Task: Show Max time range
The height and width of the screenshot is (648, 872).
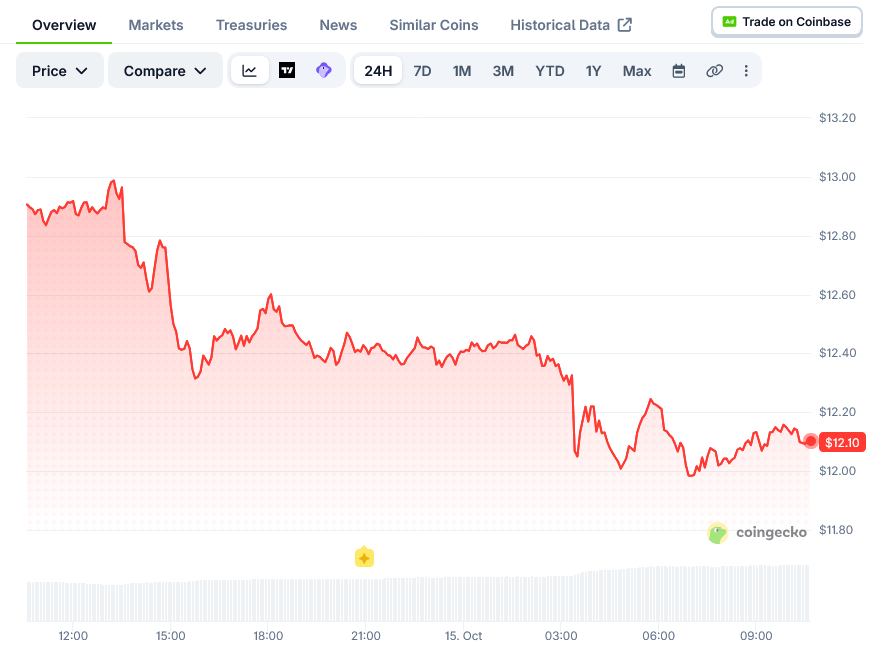Action: [x=637, y=71]
